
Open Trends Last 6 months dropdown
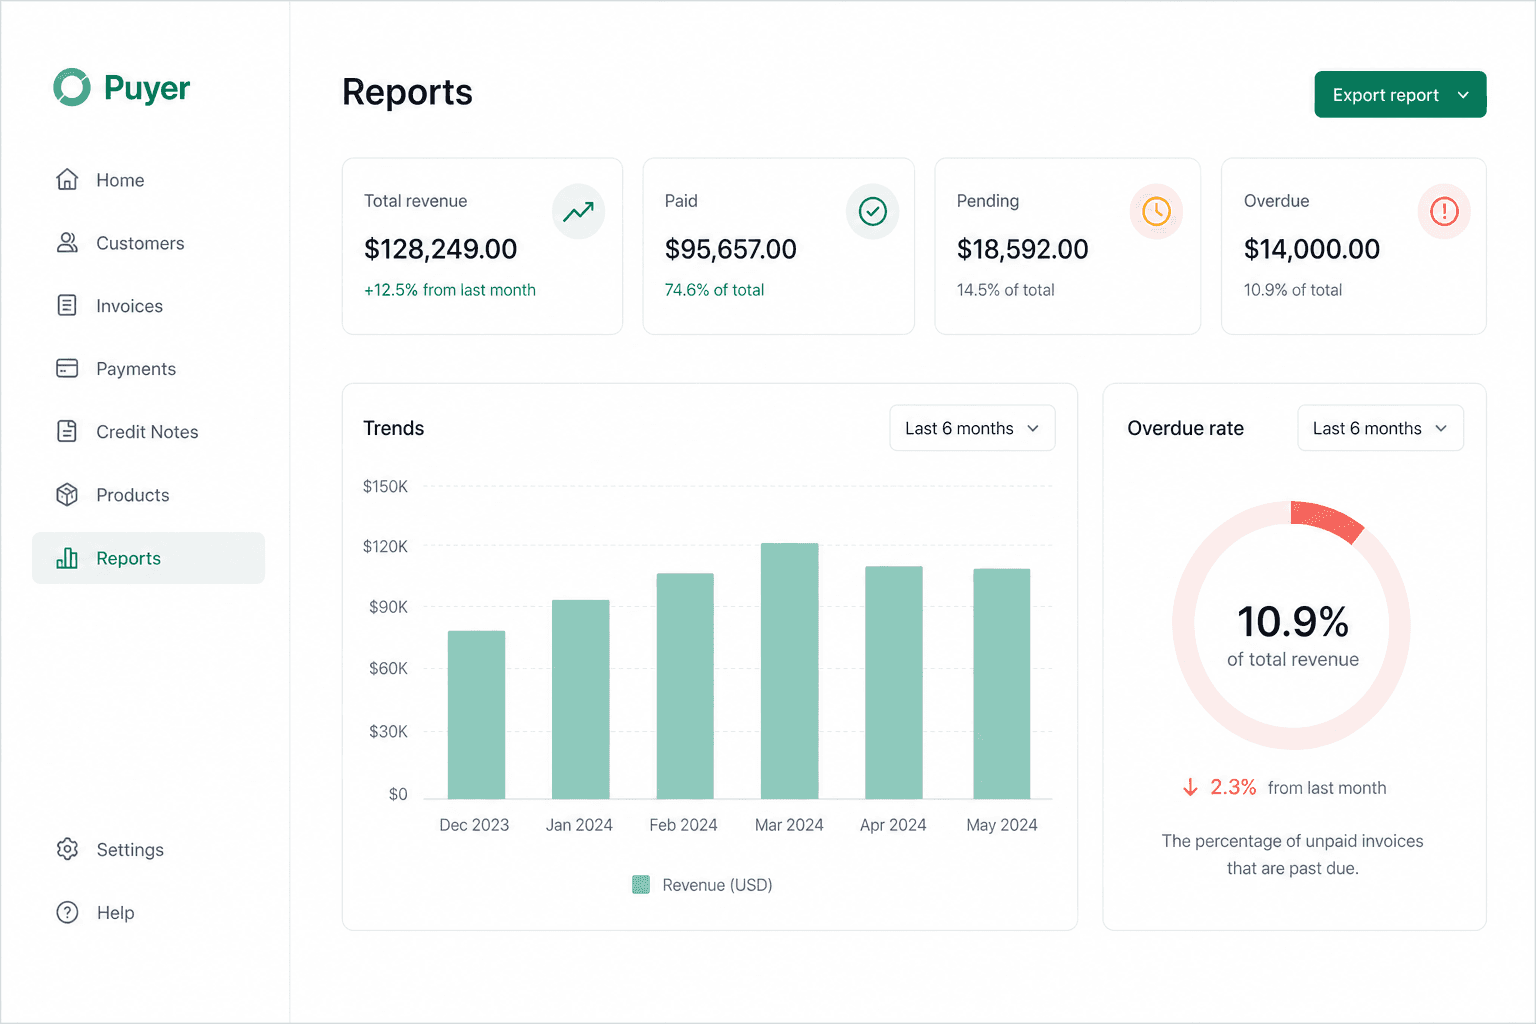tap(972, 428)
